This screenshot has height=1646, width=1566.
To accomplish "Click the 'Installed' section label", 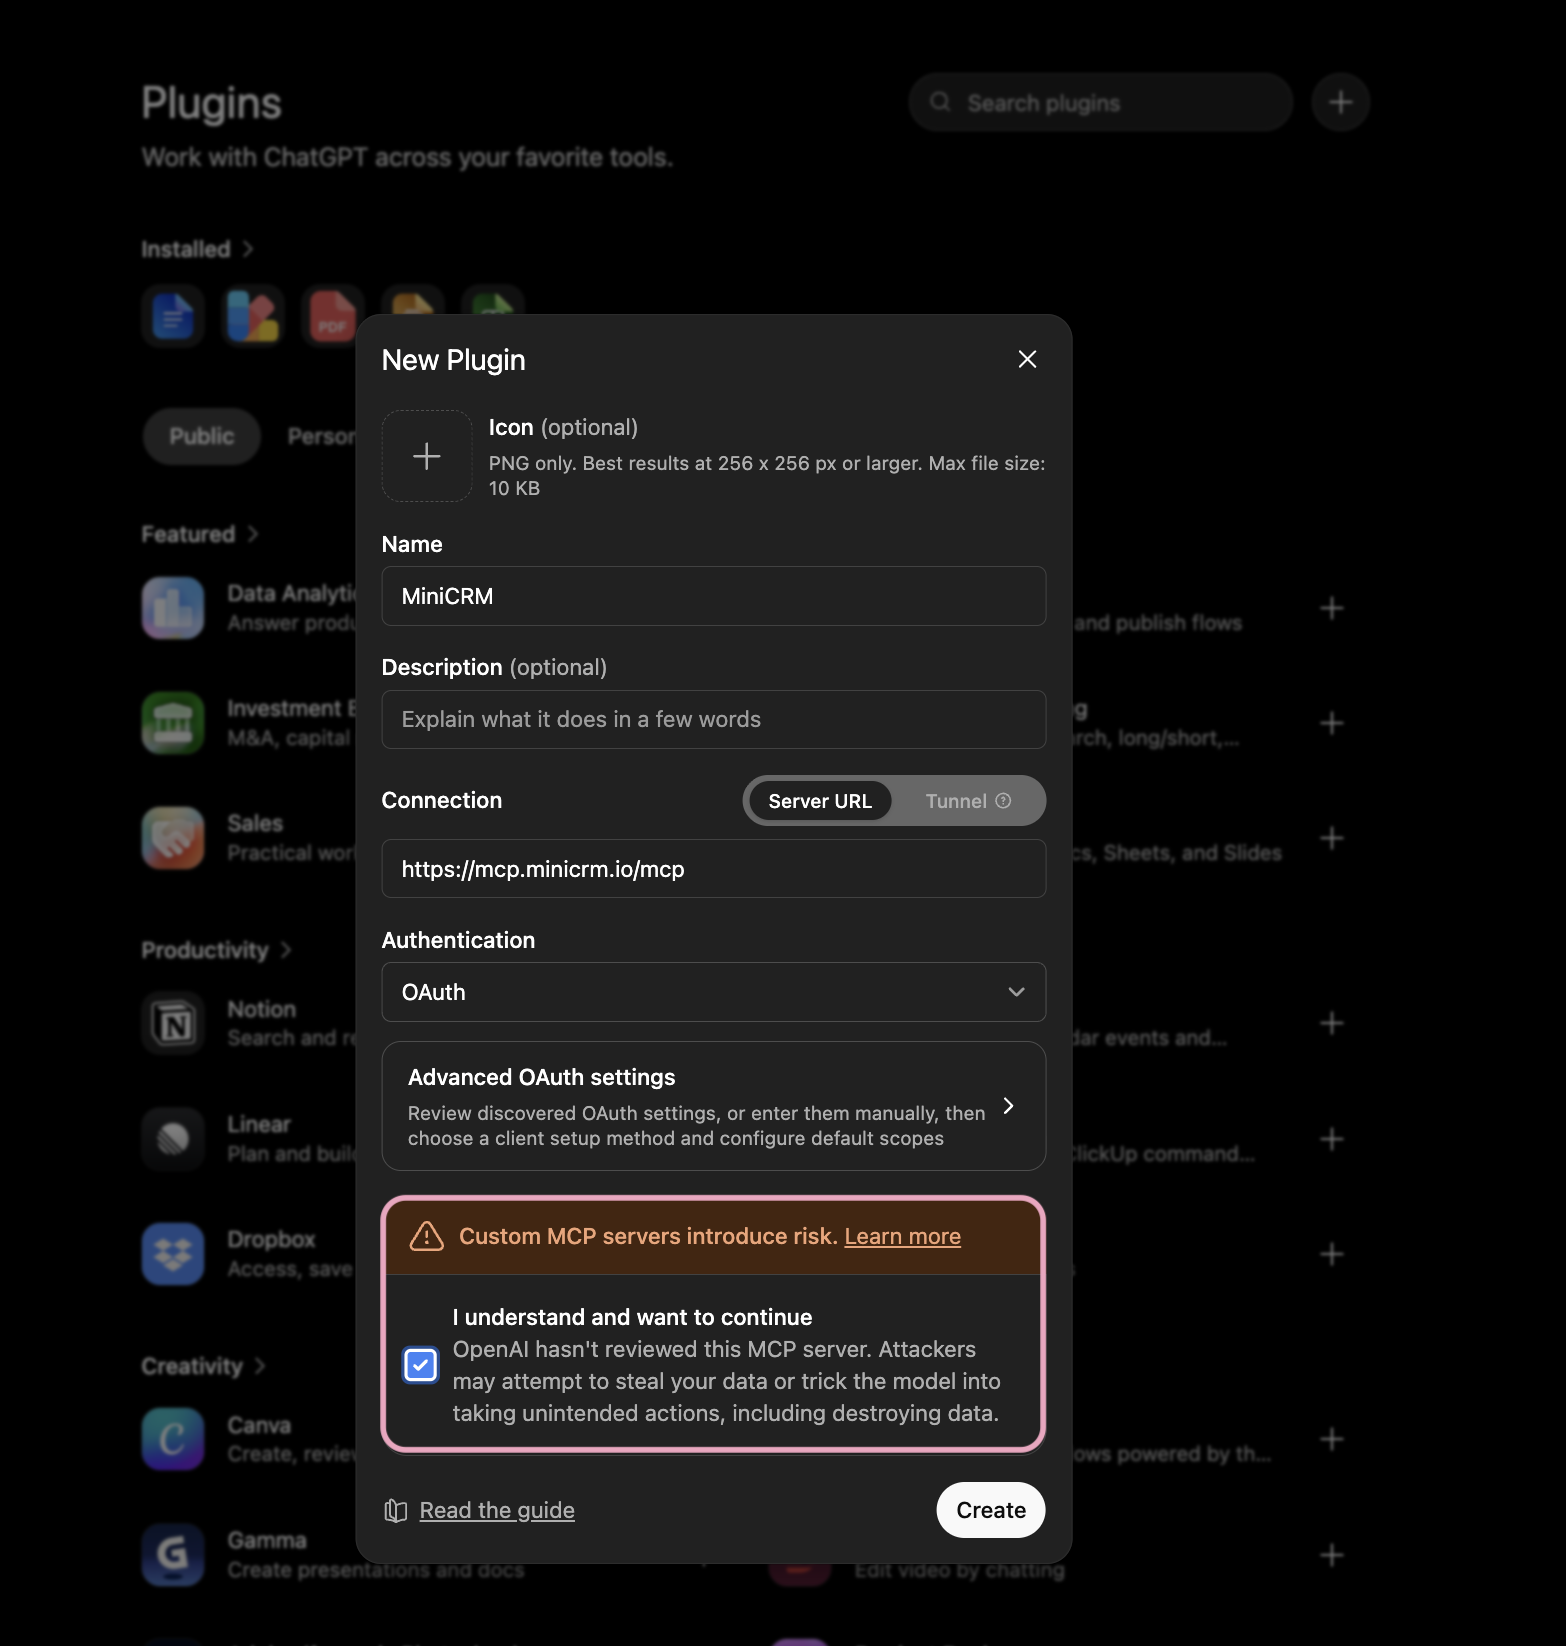I will 186,249.
